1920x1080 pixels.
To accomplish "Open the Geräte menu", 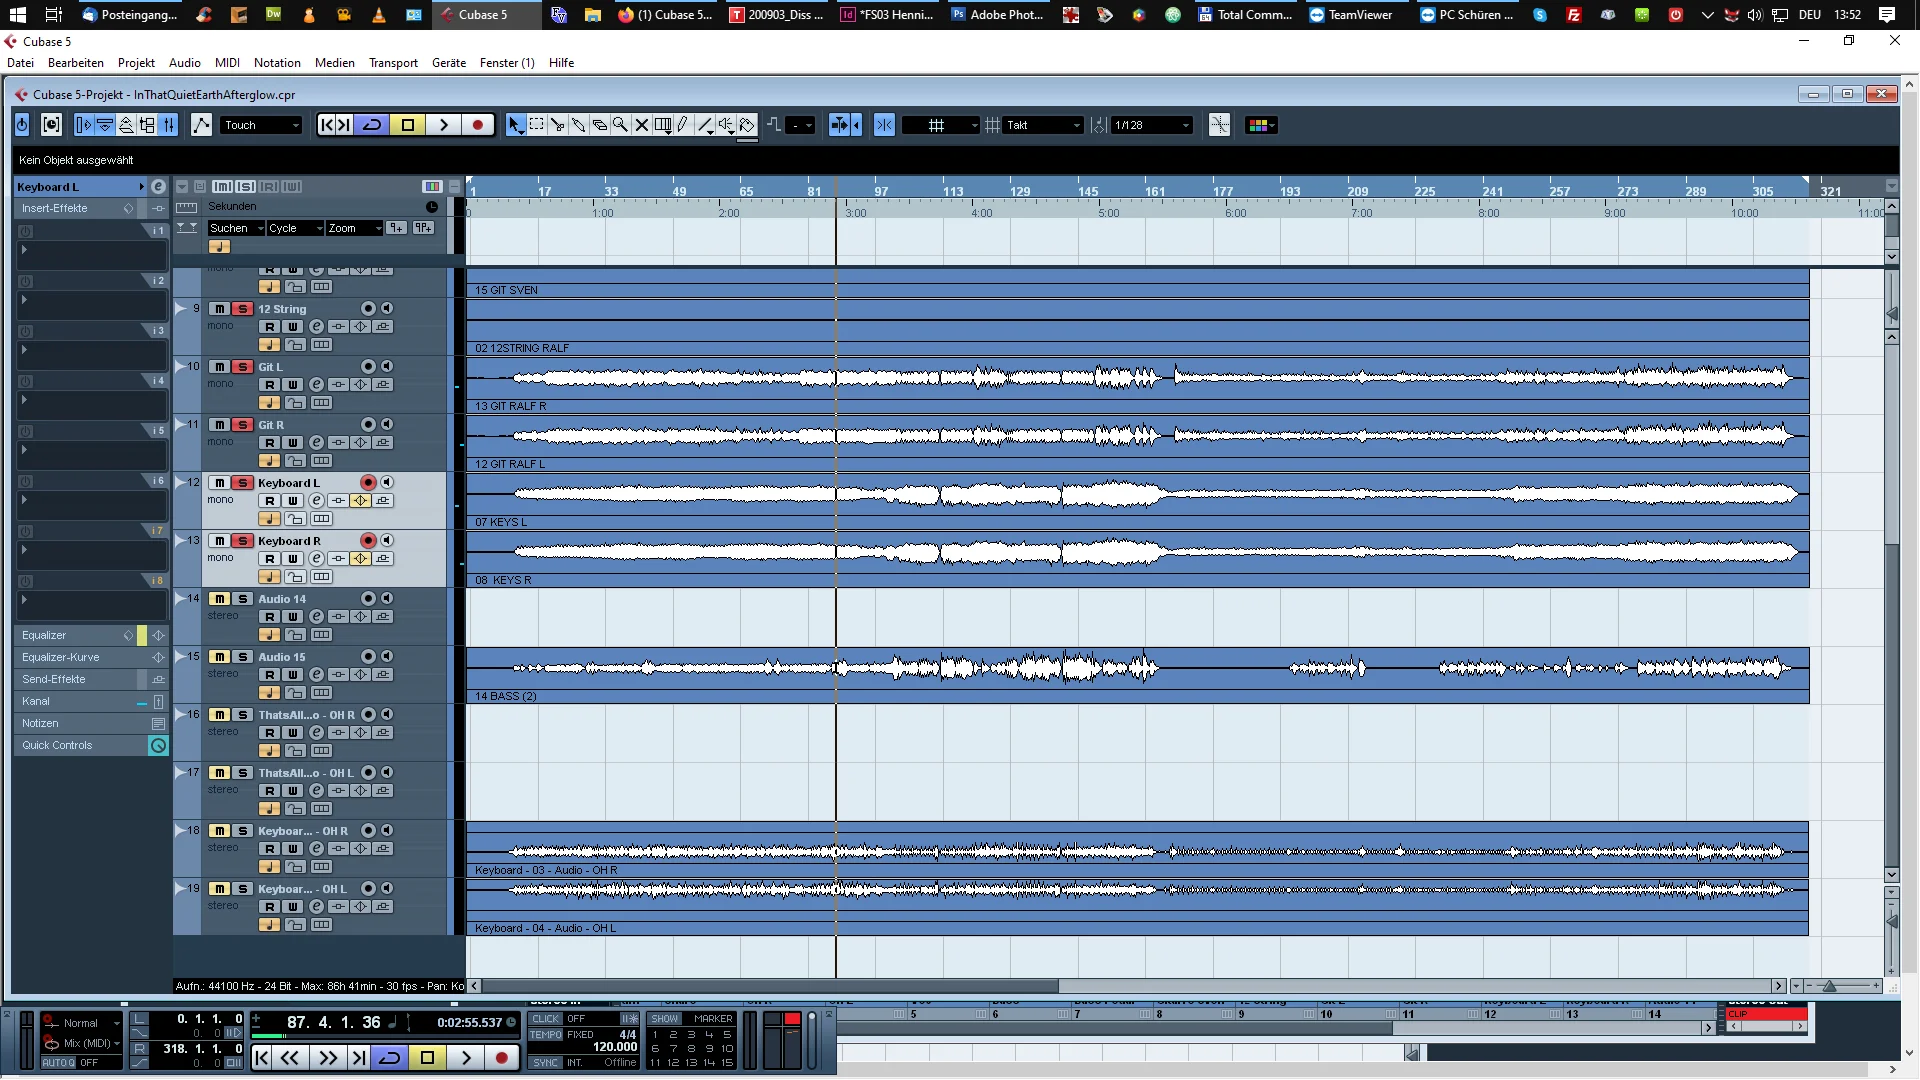I will click(x=449, y=63).
